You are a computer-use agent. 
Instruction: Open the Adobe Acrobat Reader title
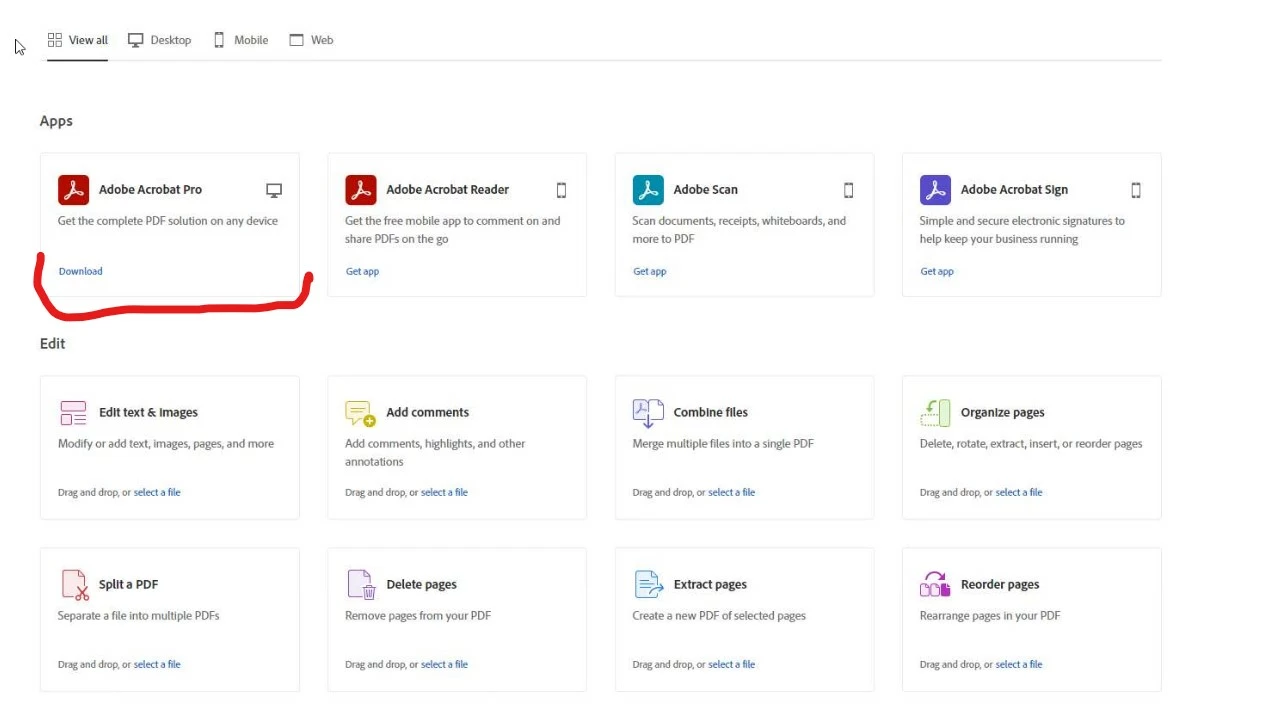pyautogui.click(x=447, y=189)
